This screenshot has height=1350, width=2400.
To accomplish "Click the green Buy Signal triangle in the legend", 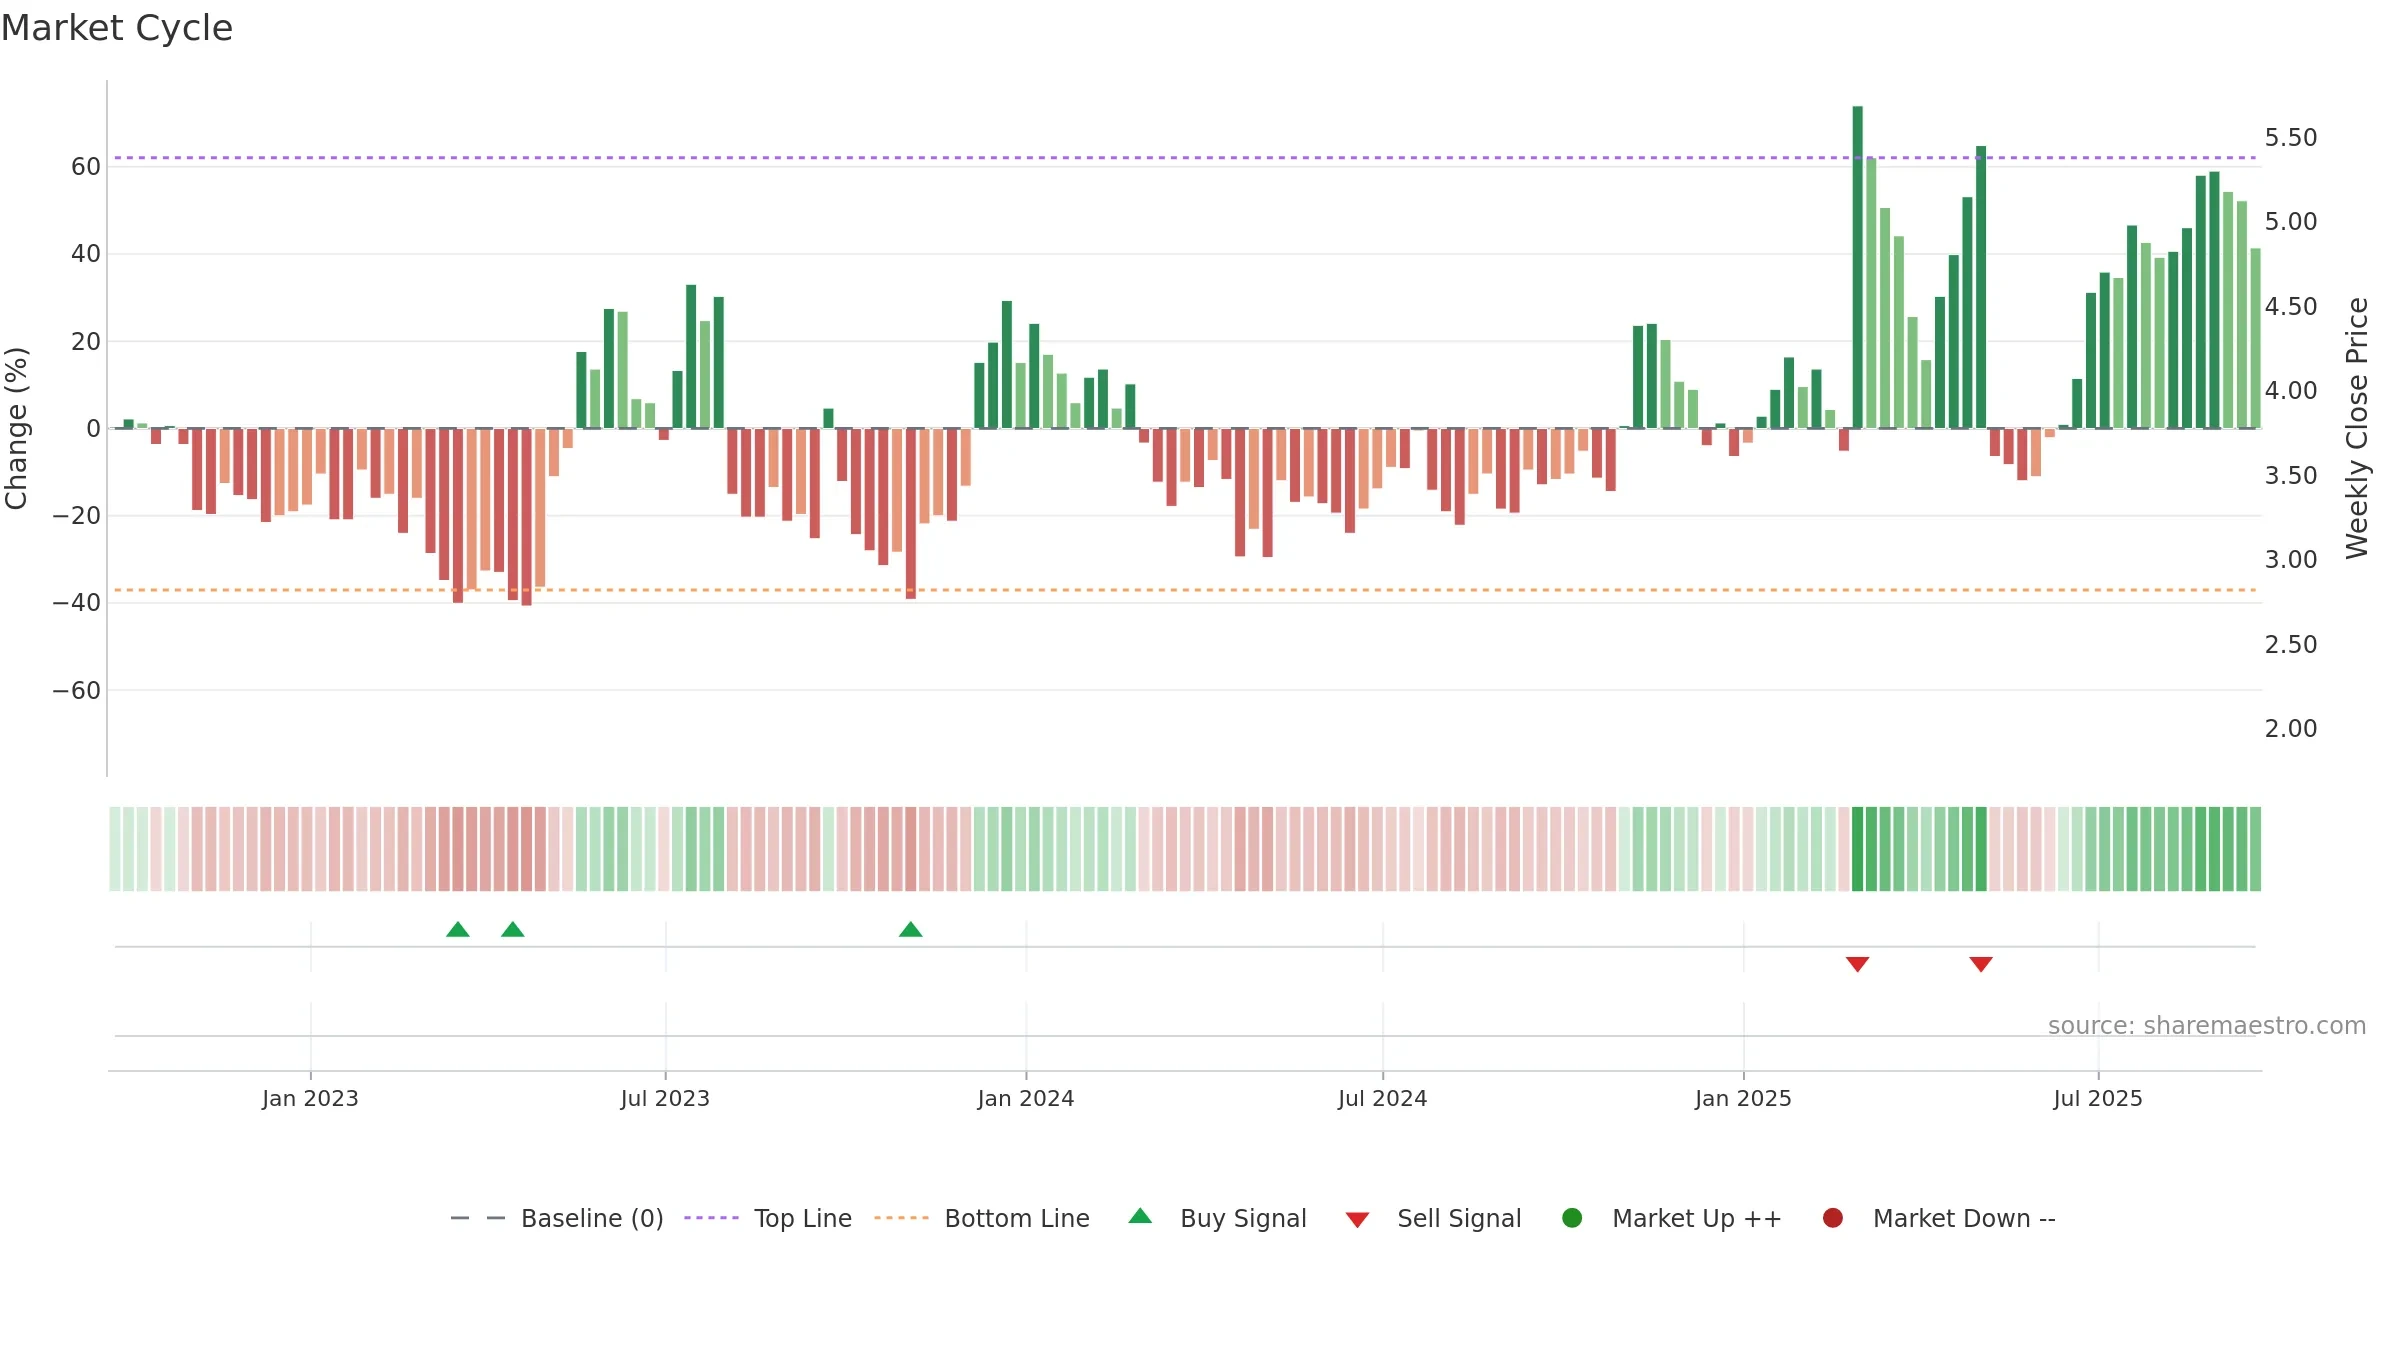I will pos(1140,1216).
